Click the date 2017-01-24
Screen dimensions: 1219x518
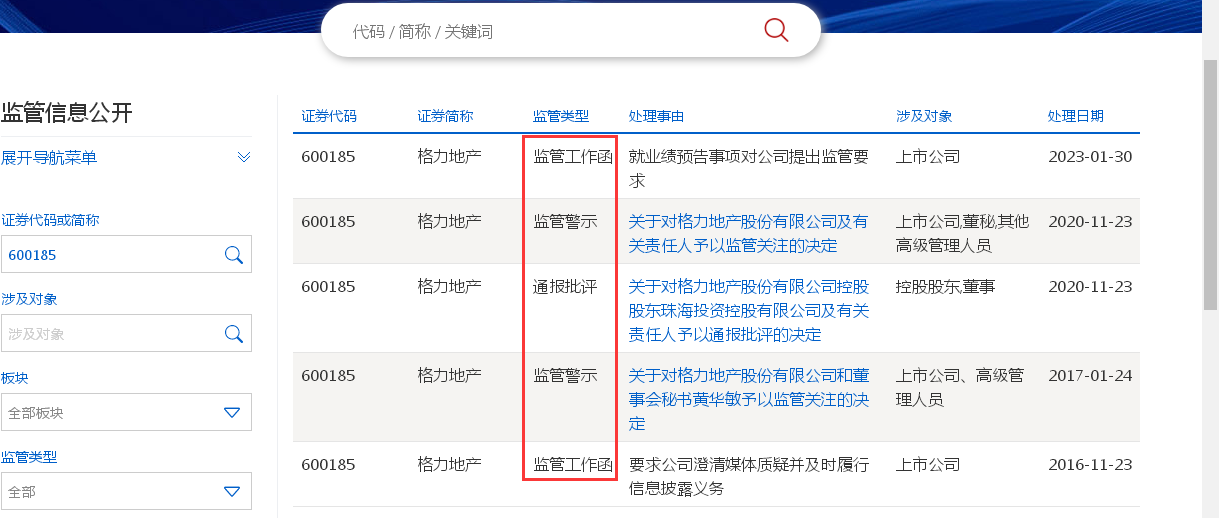click(x=1090, y=376)
